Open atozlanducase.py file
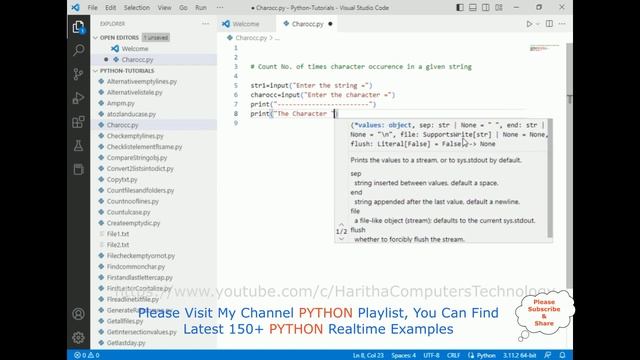The image size is (640, 360). pos(131,114)
